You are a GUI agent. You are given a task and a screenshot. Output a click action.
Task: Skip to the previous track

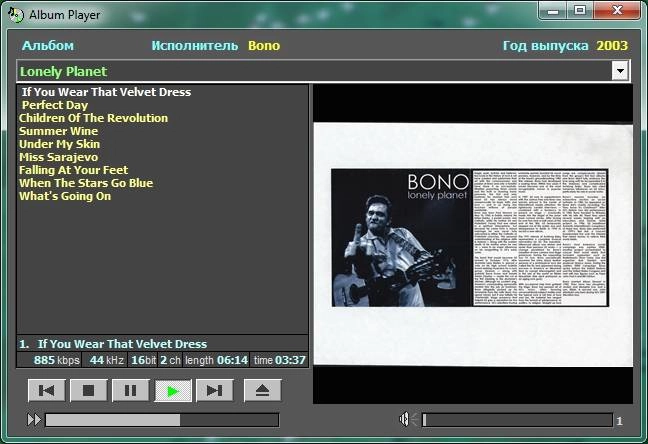(46, 390)
